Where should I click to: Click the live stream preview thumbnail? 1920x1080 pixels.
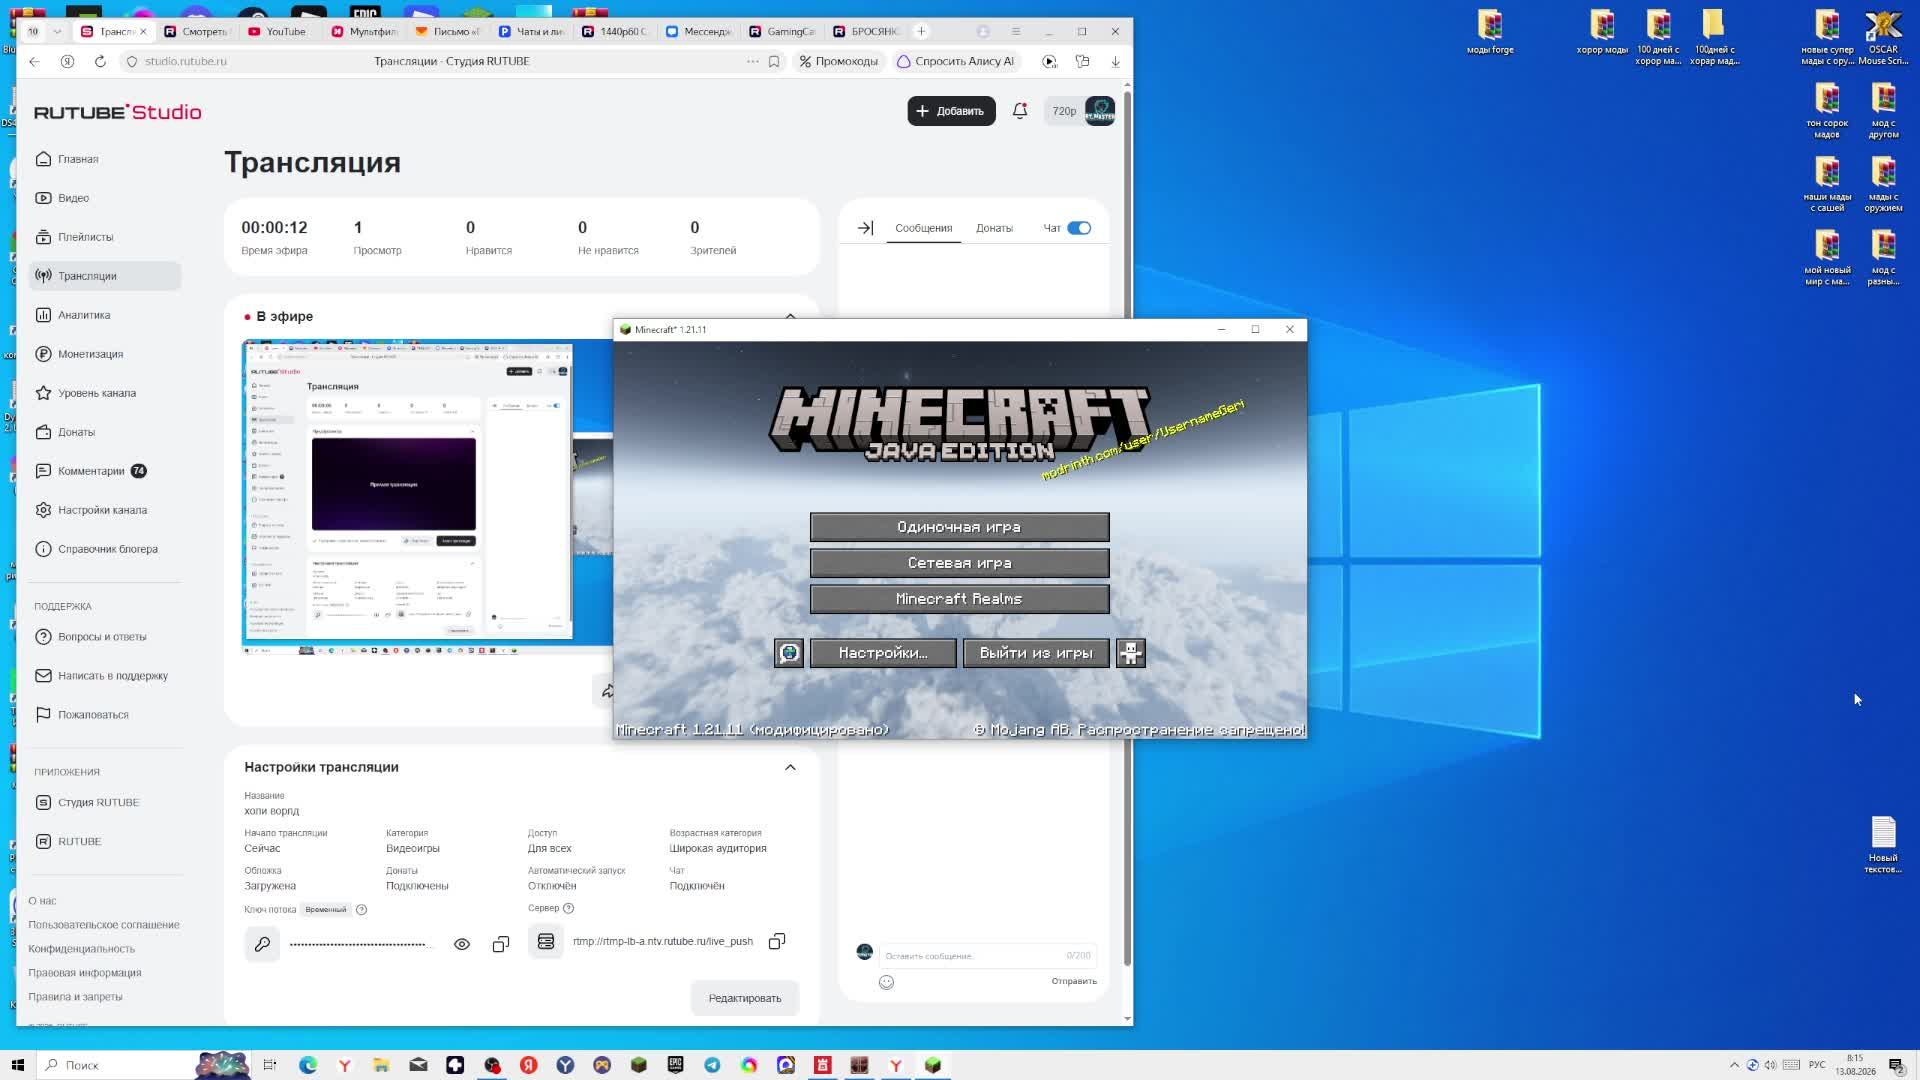427,497
